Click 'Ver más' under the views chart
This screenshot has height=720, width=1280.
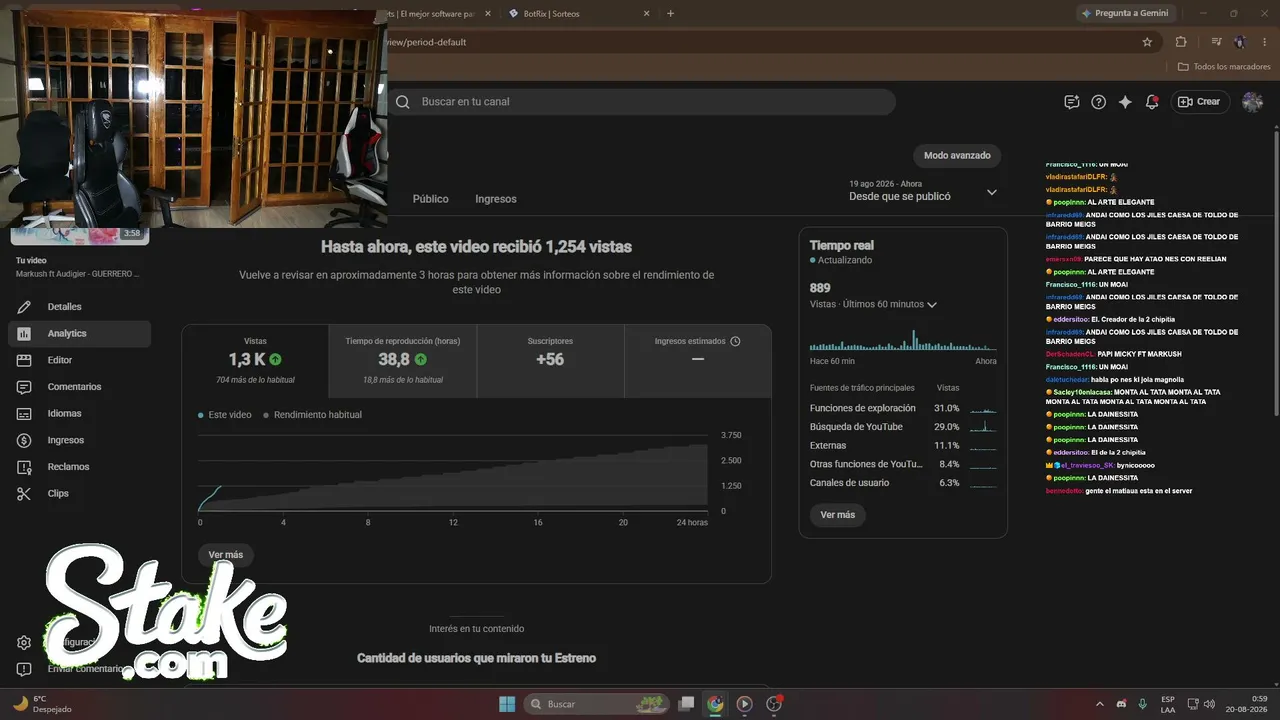[226, 555]
